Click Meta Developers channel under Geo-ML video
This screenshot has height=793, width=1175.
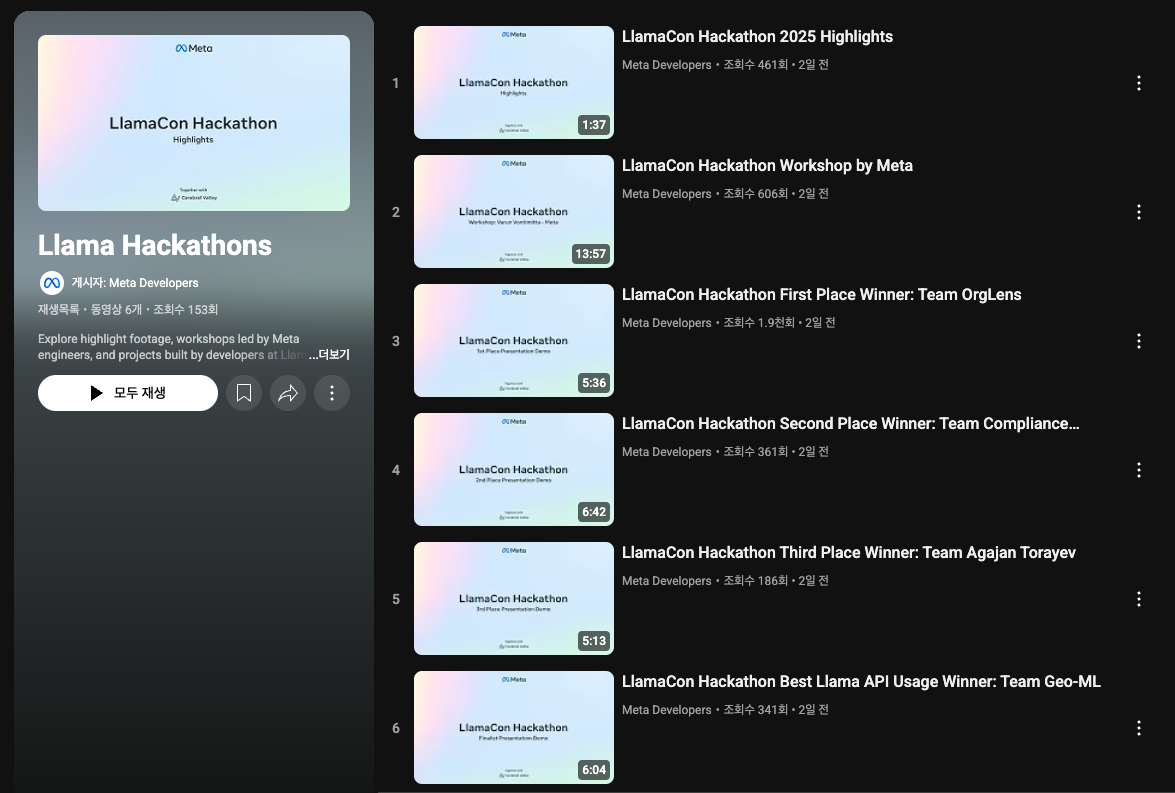(666, 710)
